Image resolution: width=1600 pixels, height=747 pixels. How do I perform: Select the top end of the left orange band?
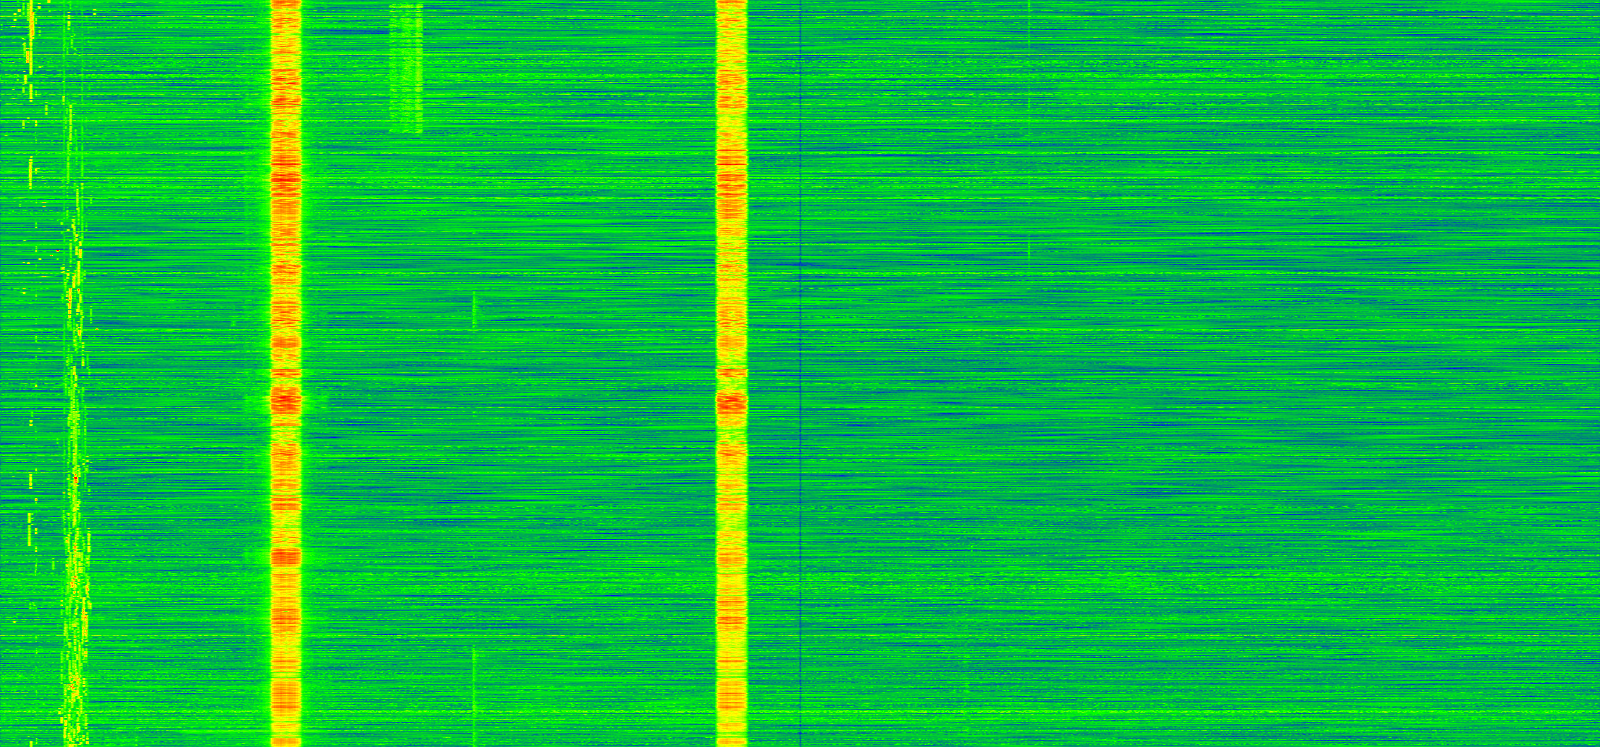(x=286, y=5)
